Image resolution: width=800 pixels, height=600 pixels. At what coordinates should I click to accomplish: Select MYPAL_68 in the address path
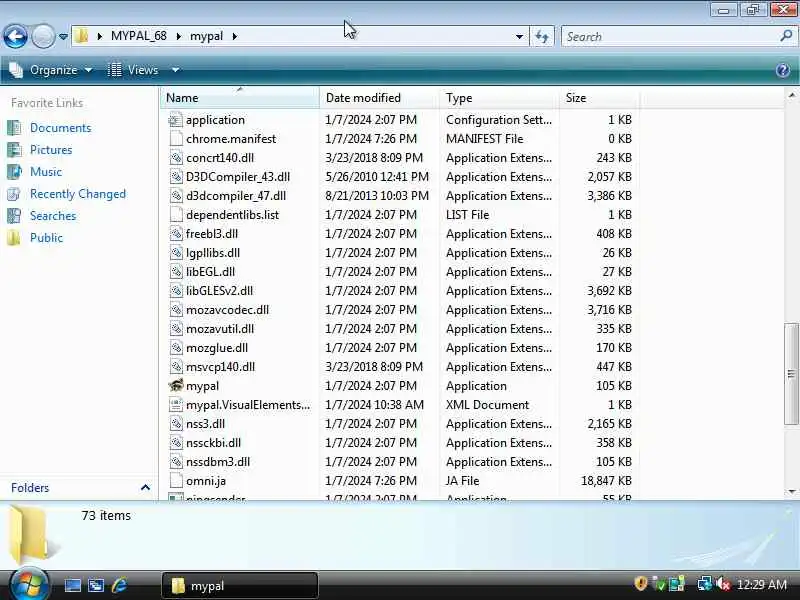[x=138, y=36]
